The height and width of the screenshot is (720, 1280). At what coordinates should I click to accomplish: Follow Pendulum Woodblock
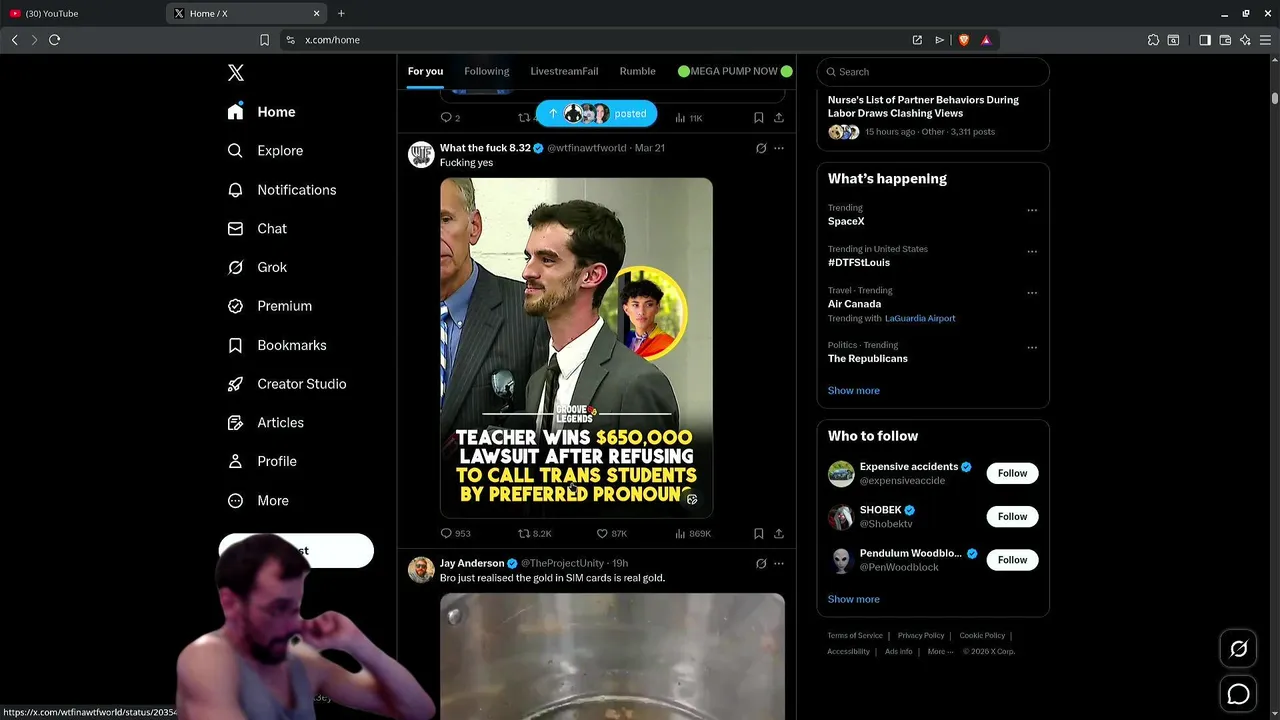click(x=1012, y=560)
